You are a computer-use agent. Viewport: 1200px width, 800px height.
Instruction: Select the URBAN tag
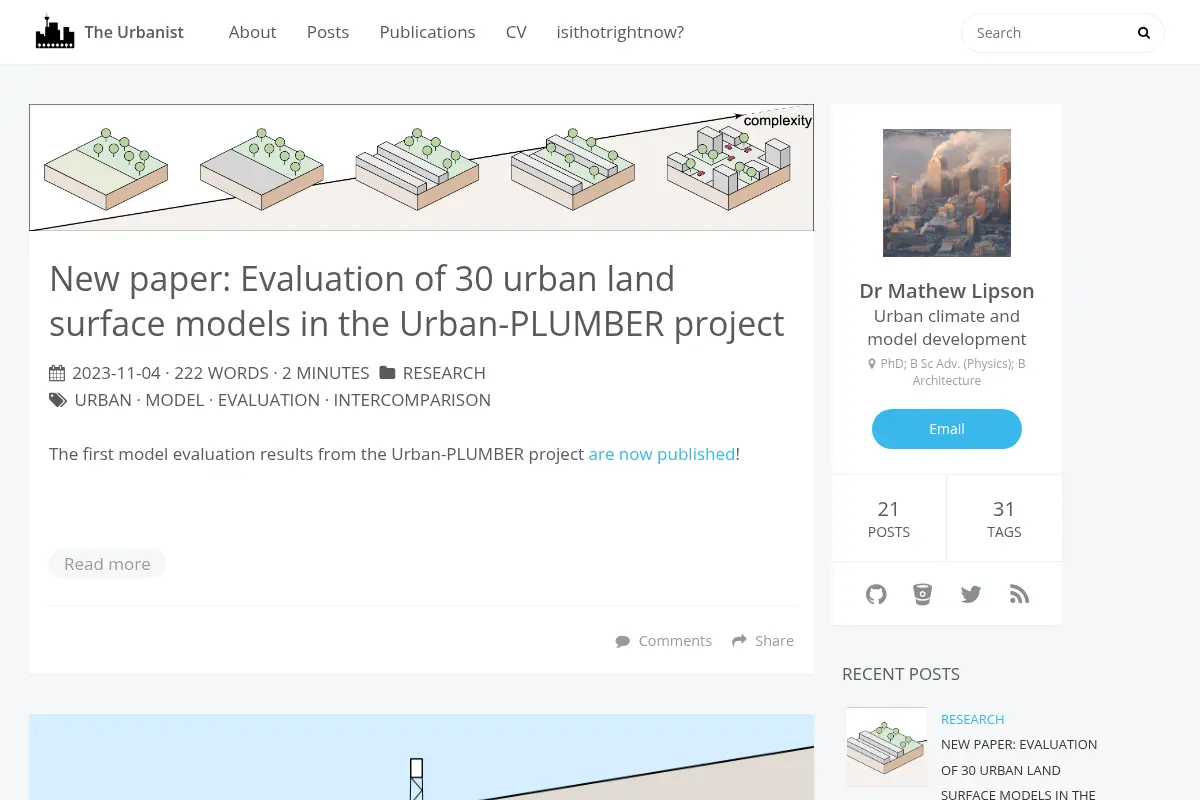(x=103, y=400)
